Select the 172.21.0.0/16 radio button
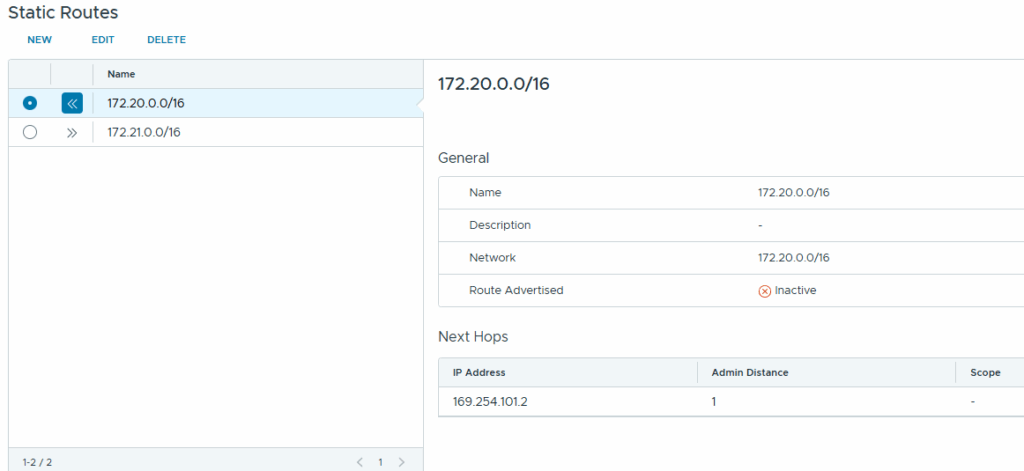 [x=30, y=132]
